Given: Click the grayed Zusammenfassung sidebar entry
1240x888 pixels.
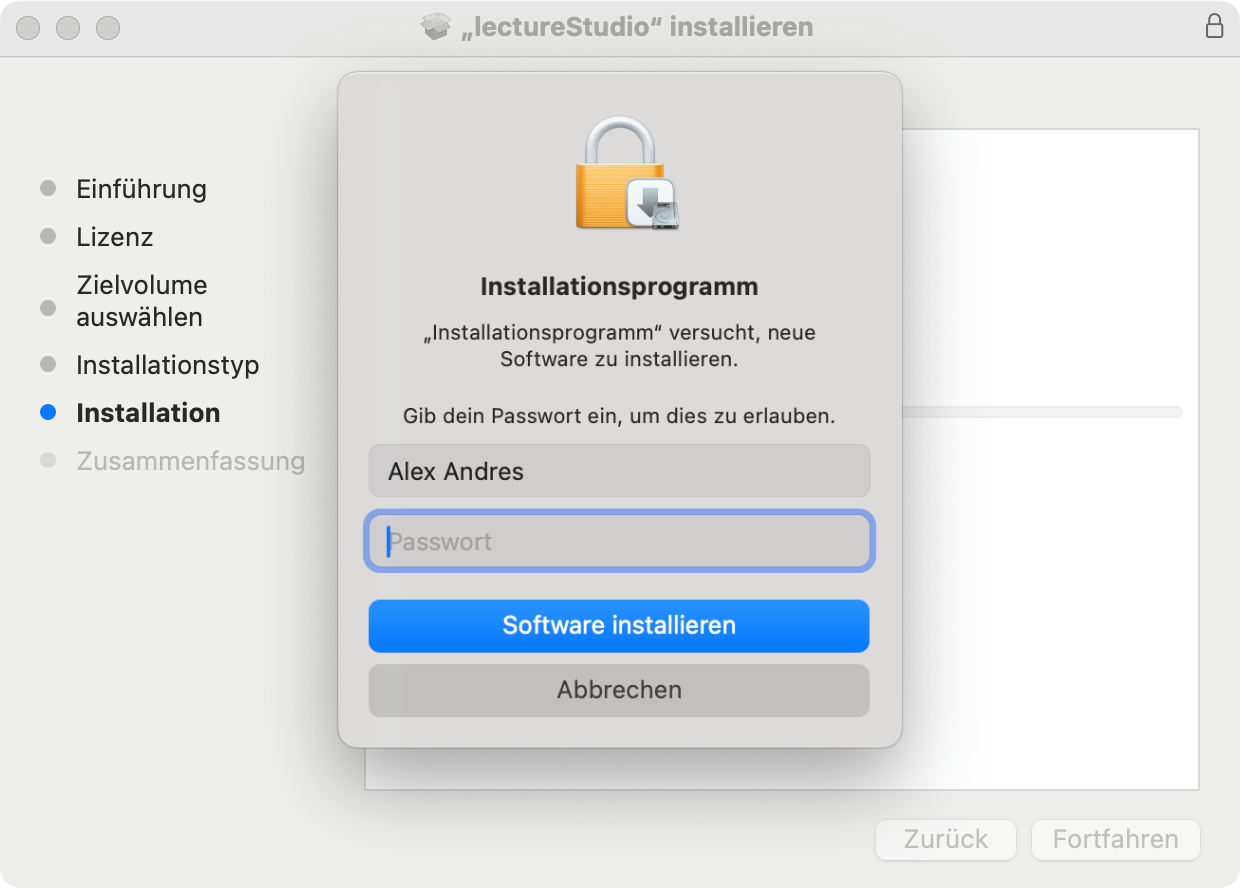Looking at the screenshot, I should pos(190,460).
